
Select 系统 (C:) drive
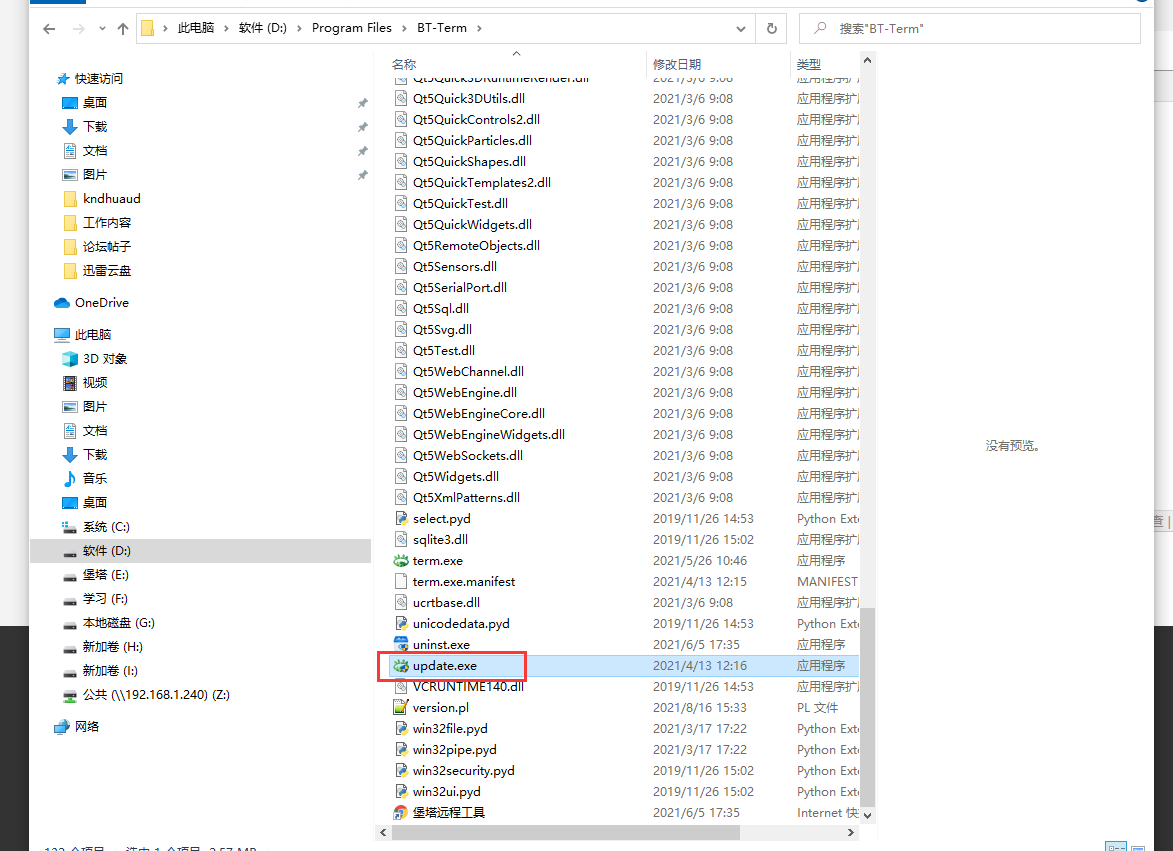[106, 526]
